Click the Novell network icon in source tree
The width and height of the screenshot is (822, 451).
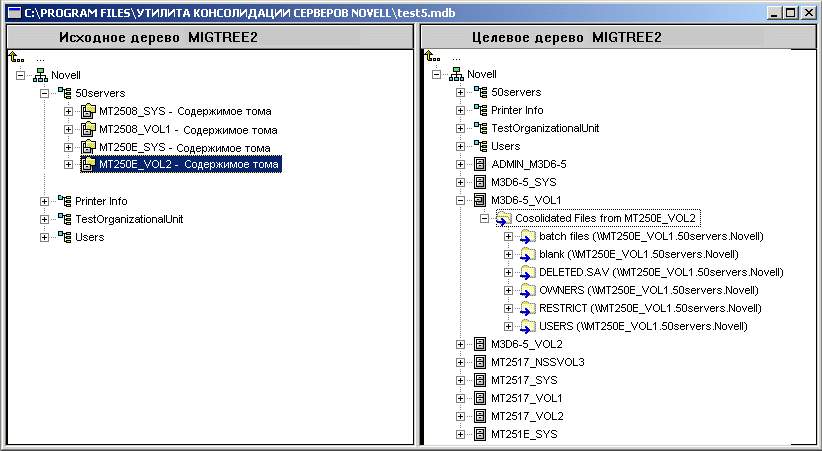pyautogui.click(x=40, y=75)
